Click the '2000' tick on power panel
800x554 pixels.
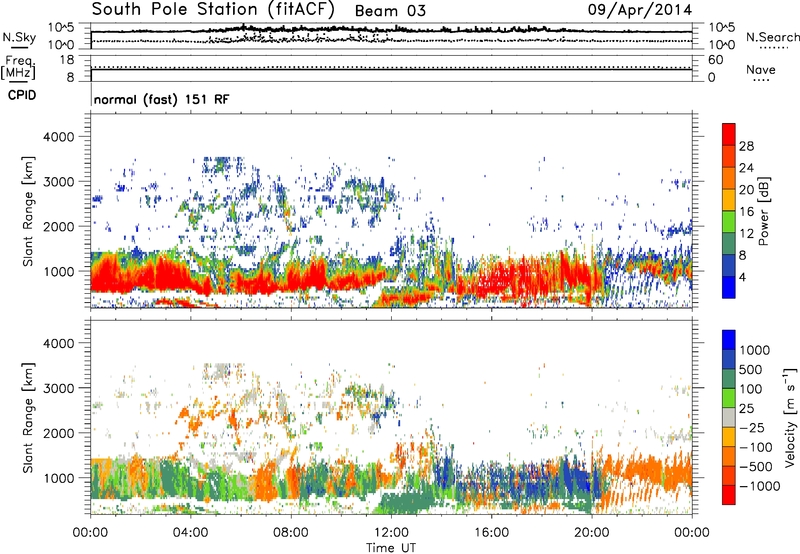(58, 226)
